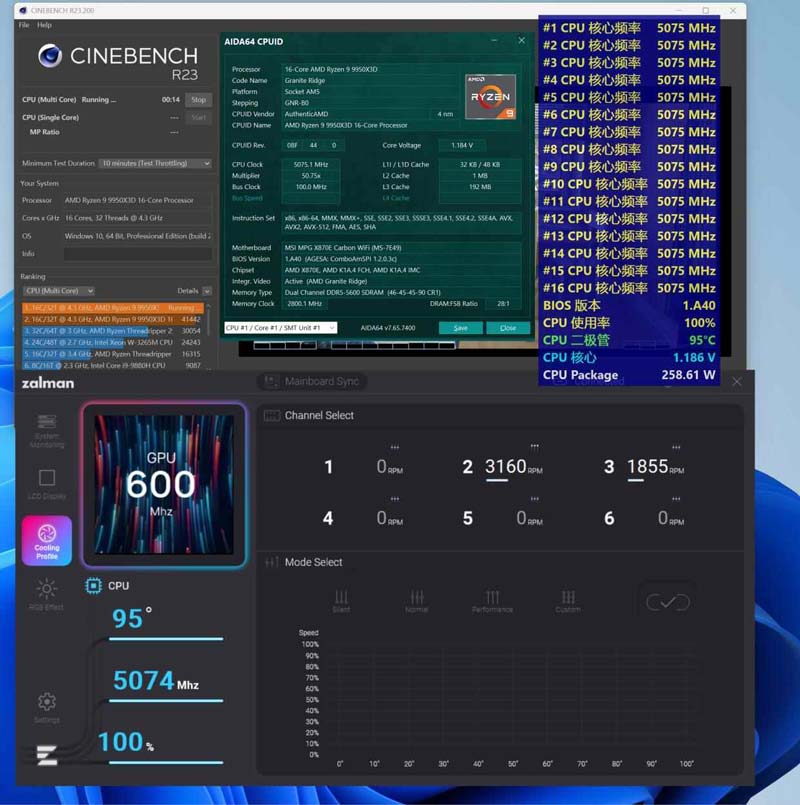Start the CPU Single Core test
The width and height of the screenshot is (800, 805).
coord(199,118)
